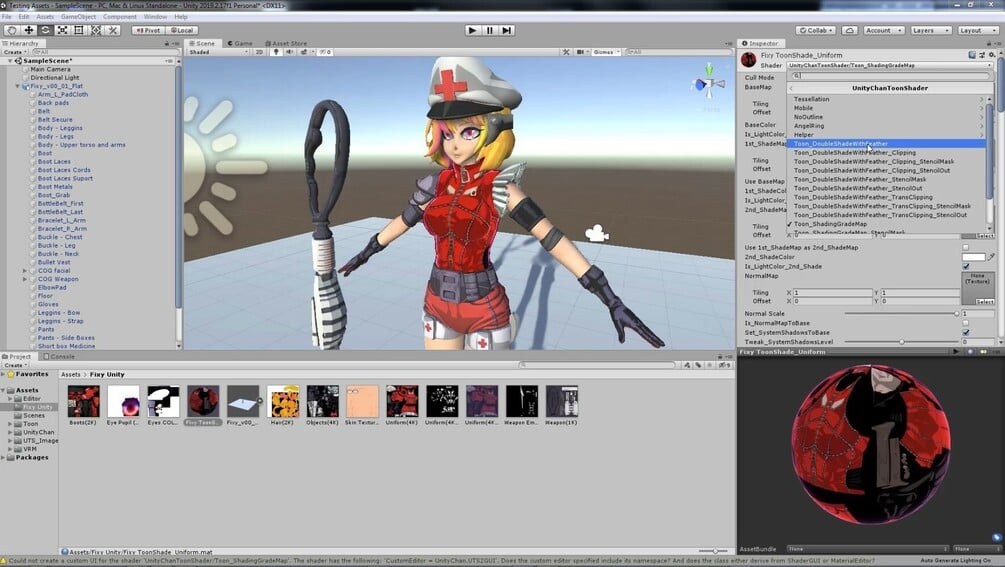Open the Layers dropdown
Image resolution: width=1005 pixels, height=567 pixels.
tap(930, 30)
